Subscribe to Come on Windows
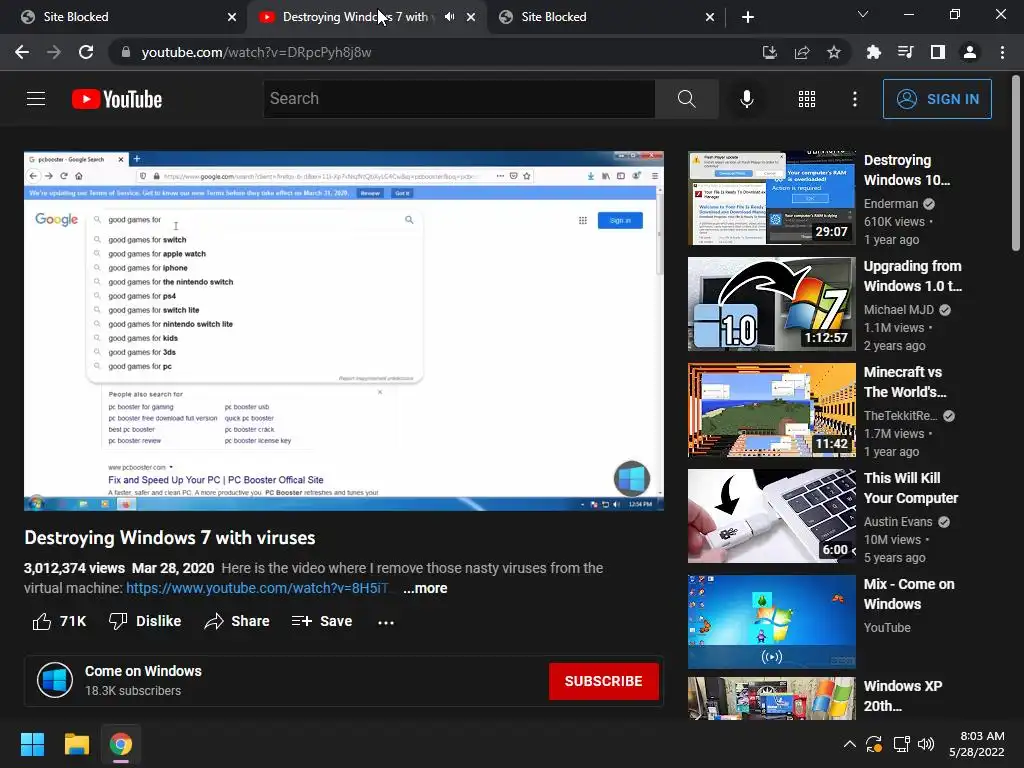The width and height of the screenshot is (1024, 768). tap(603, 681)
